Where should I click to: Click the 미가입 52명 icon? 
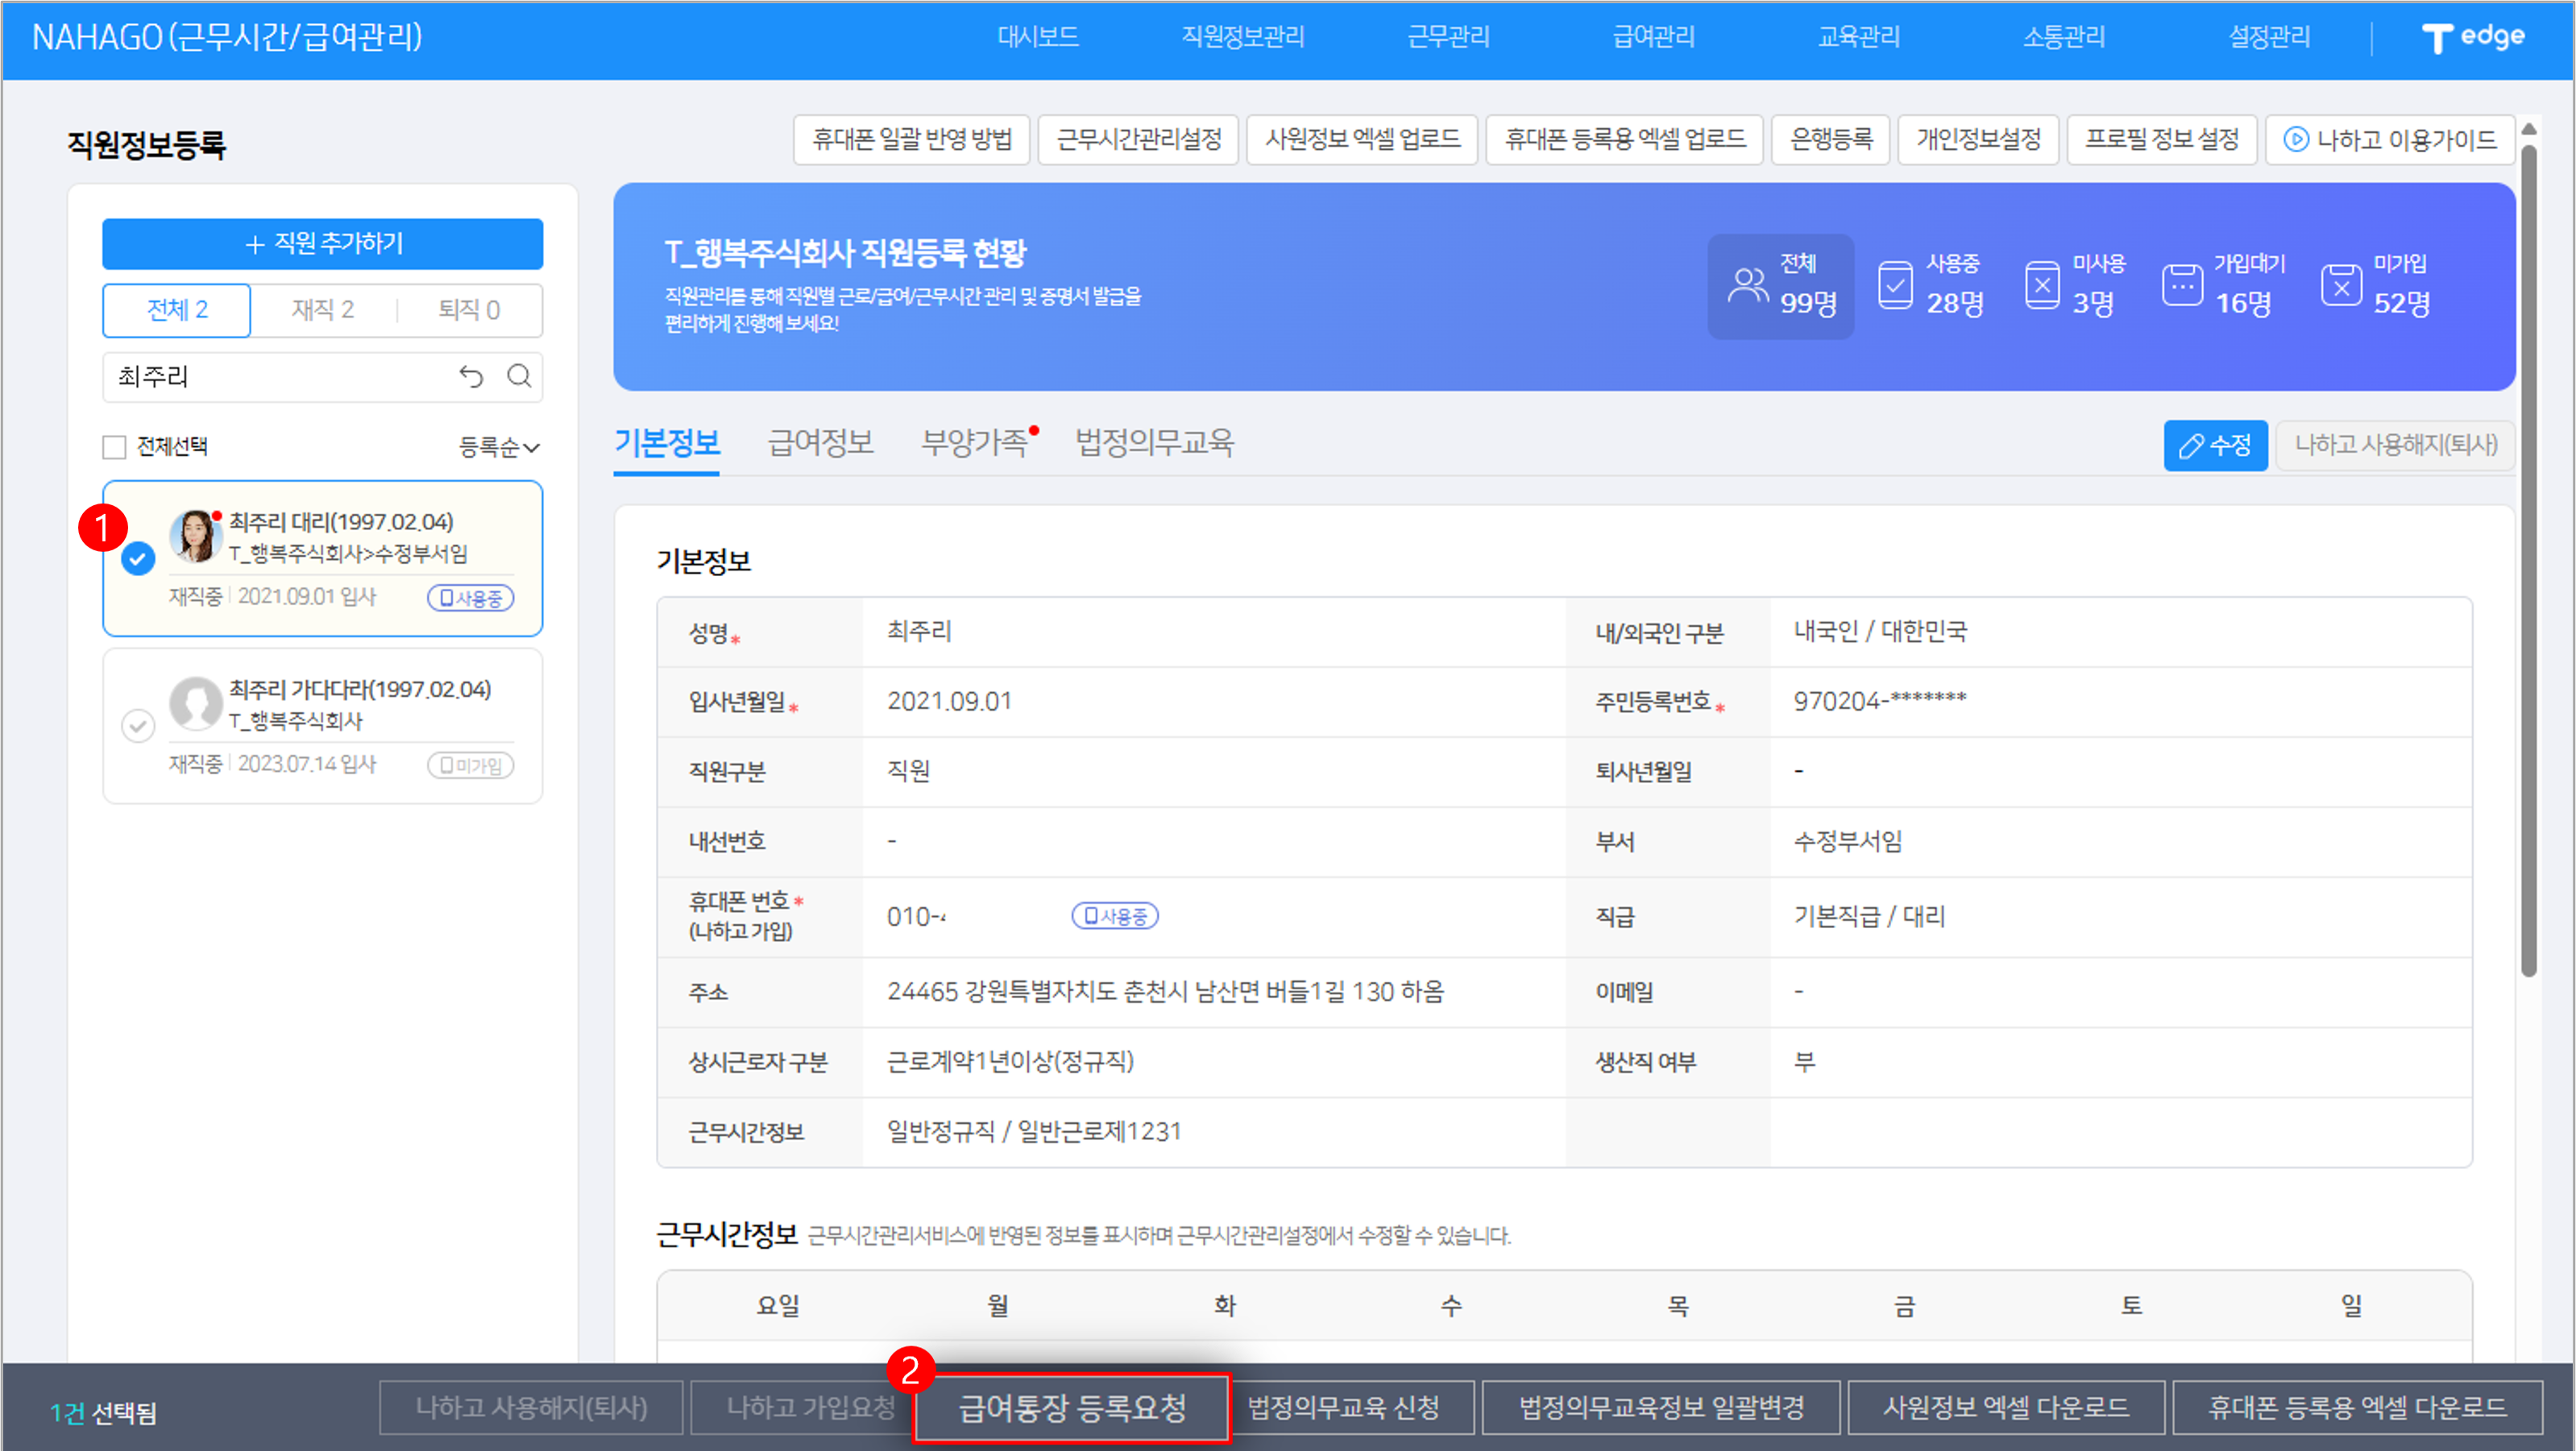(2341, 286)
